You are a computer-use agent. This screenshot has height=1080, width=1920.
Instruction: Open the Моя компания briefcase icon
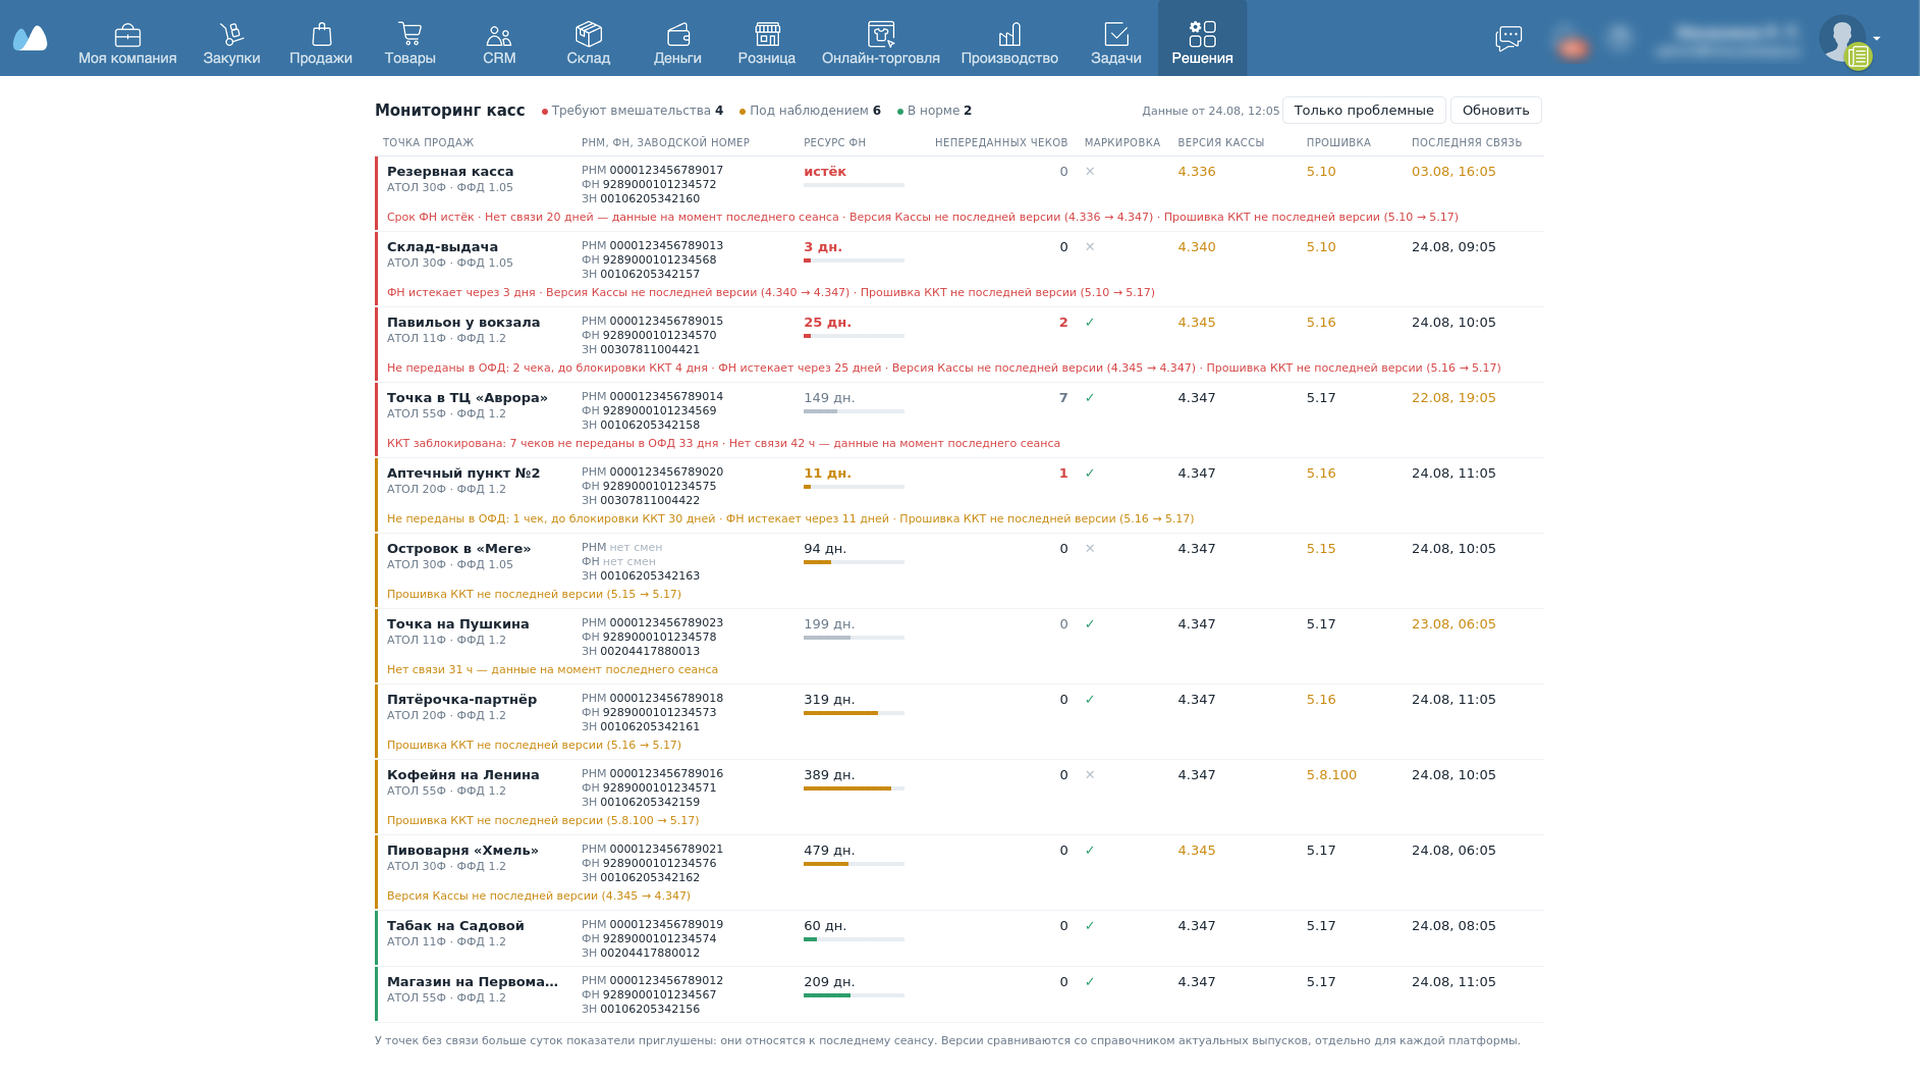click(x=127, y=35)
